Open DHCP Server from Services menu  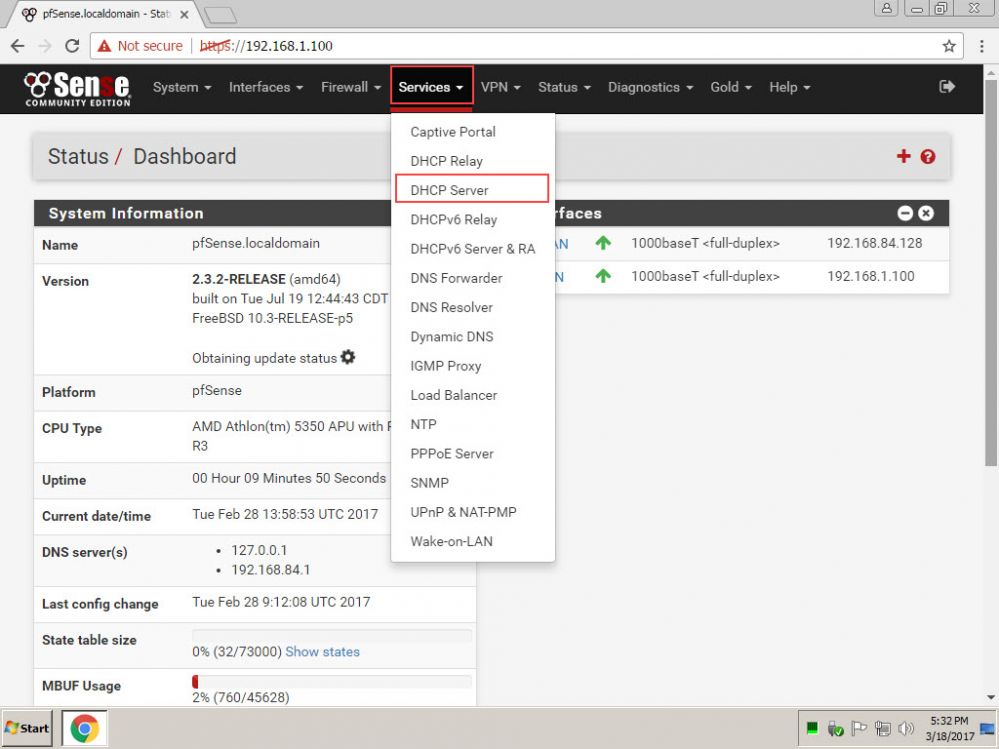coord(472,190)
